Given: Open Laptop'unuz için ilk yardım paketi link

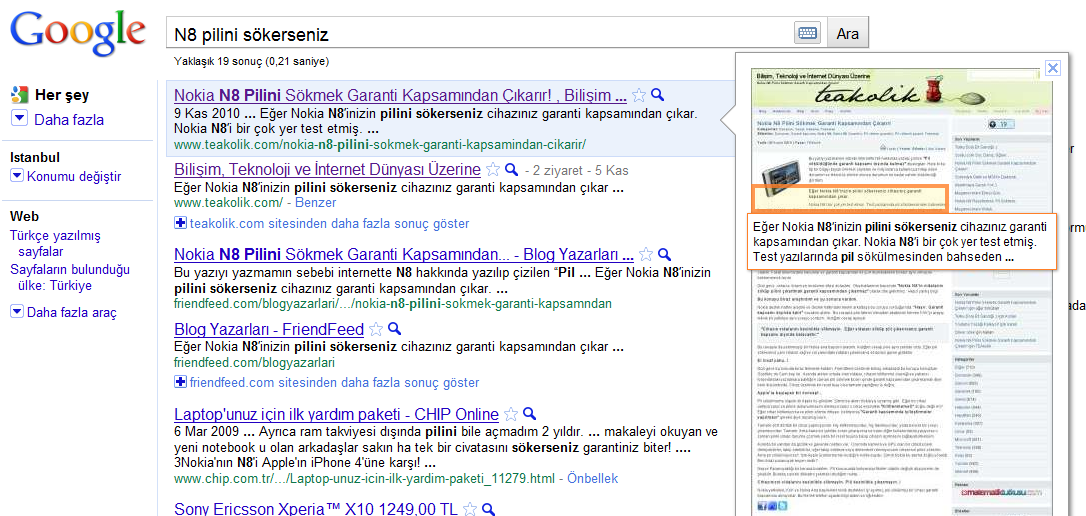Looking at the screenshot, I should point(337,414).
